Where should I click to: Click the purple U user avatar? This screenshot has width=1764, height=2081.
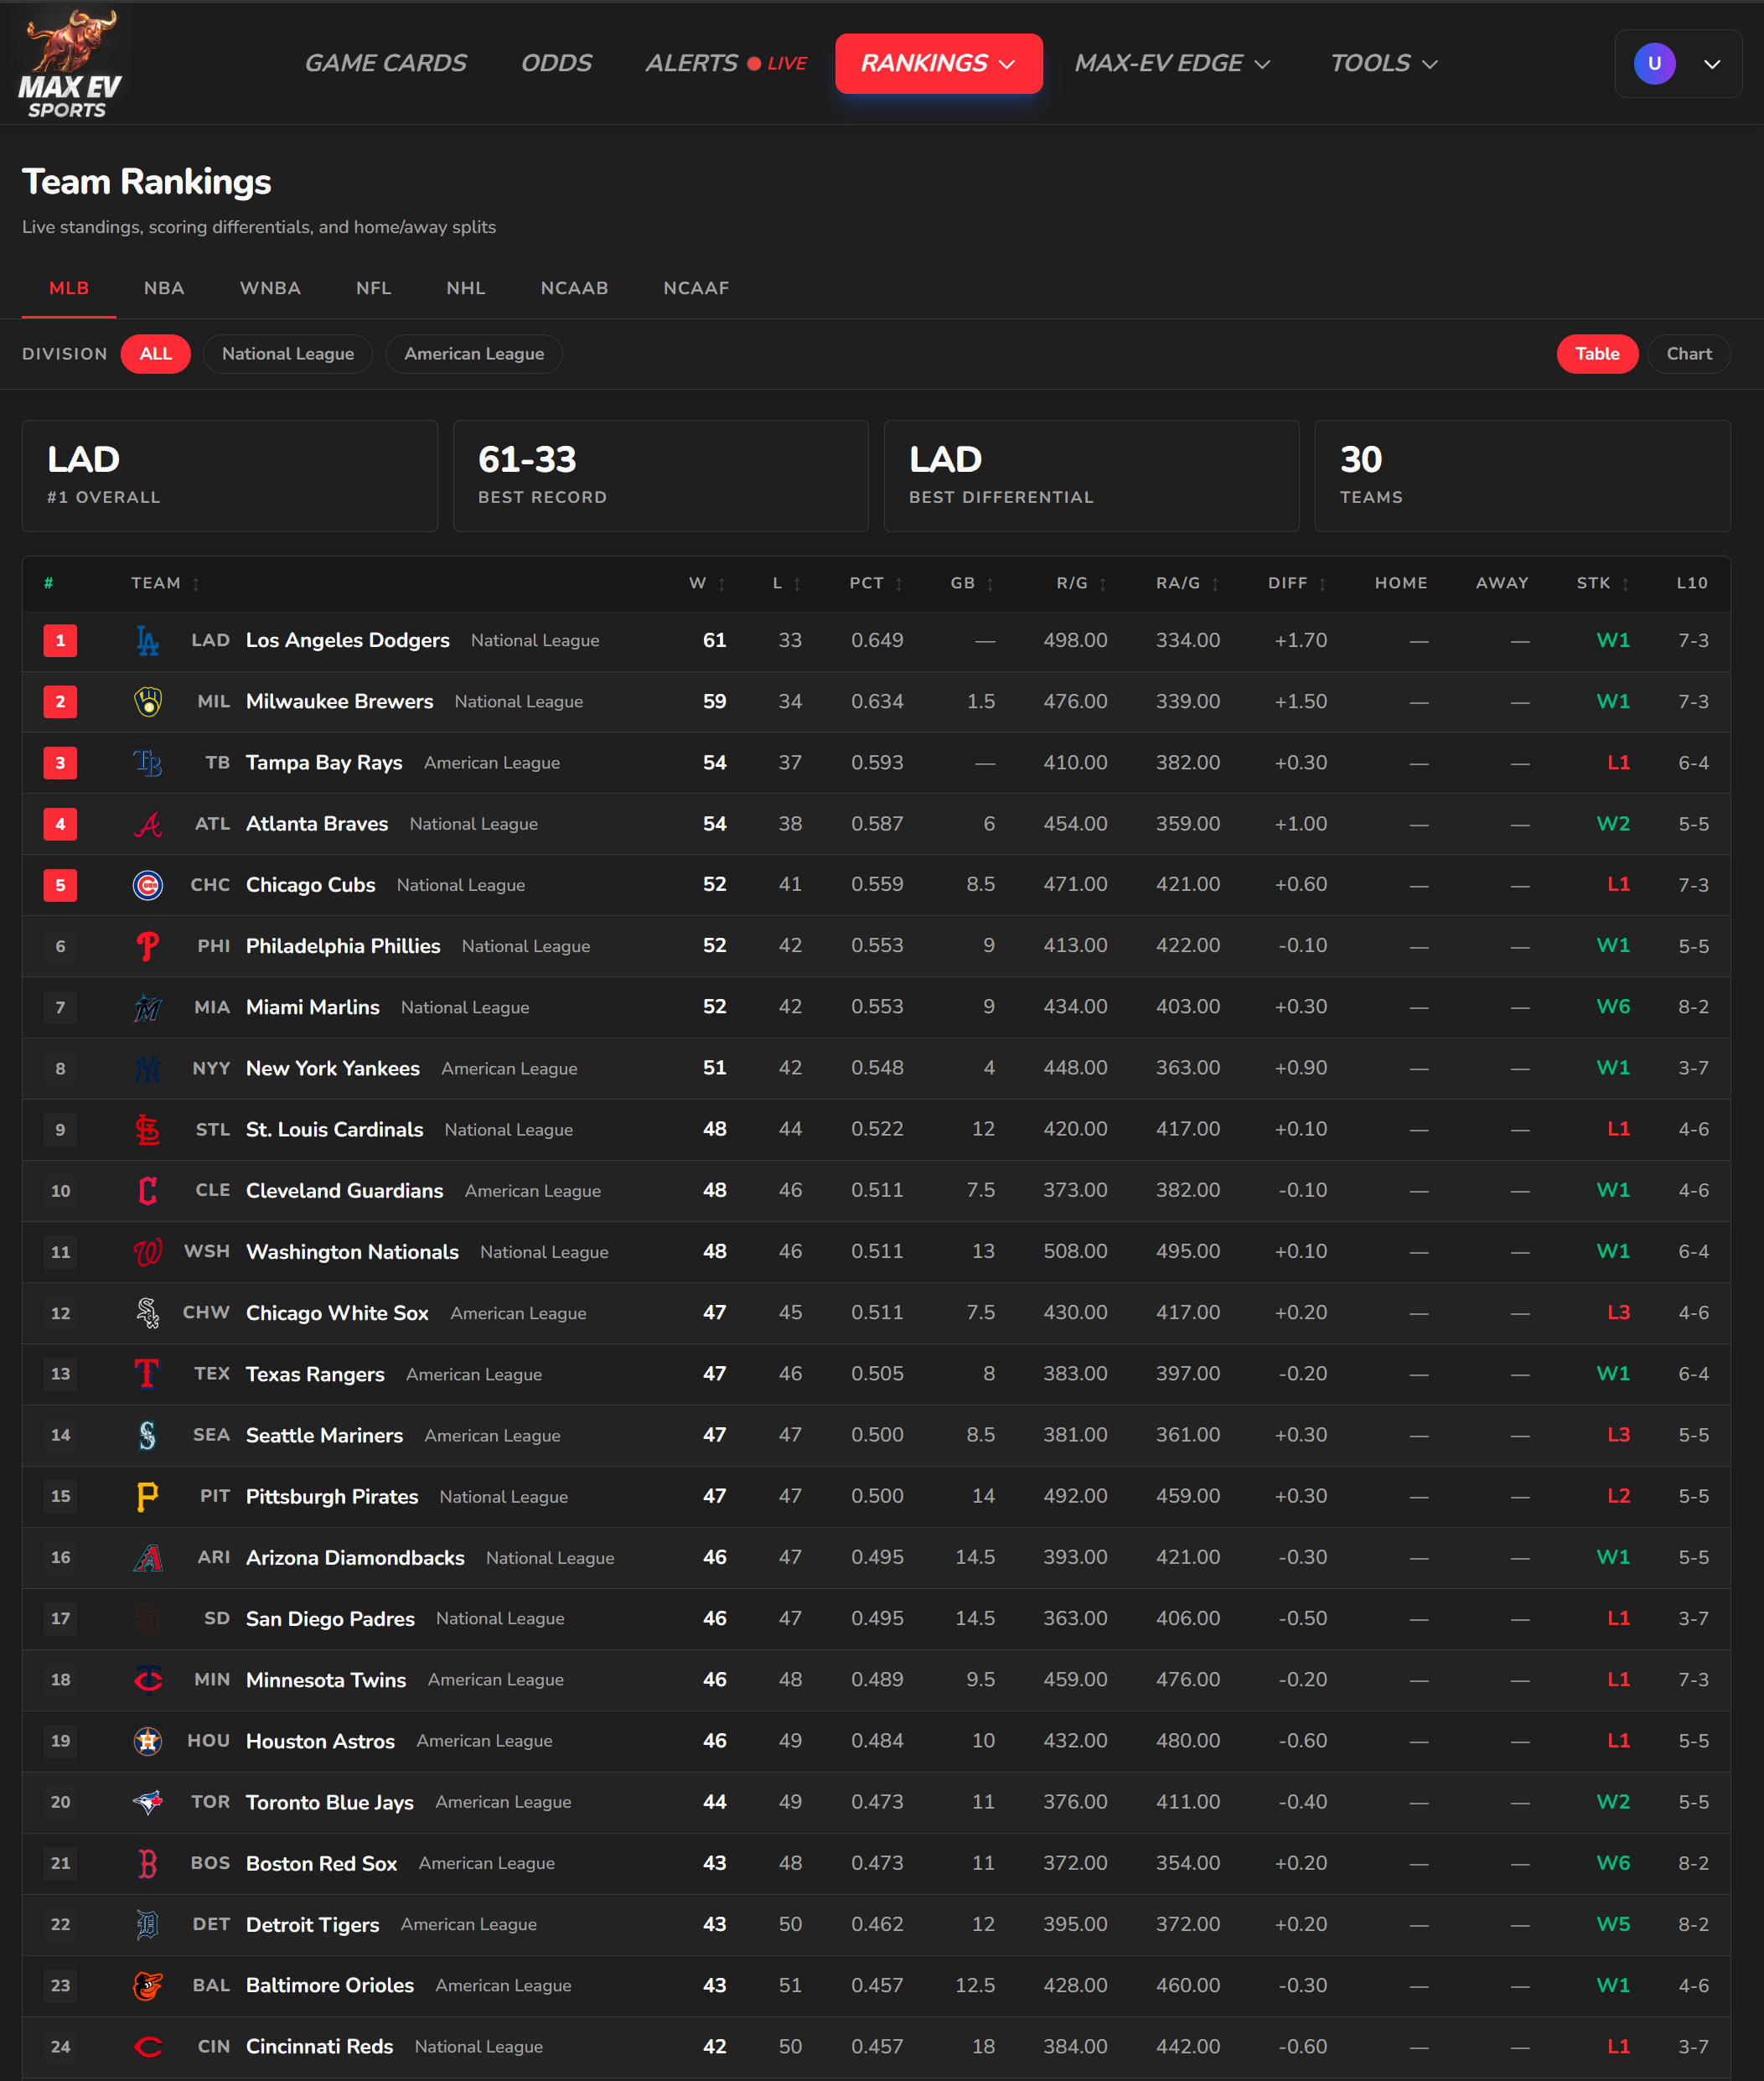click(1654, 63)
